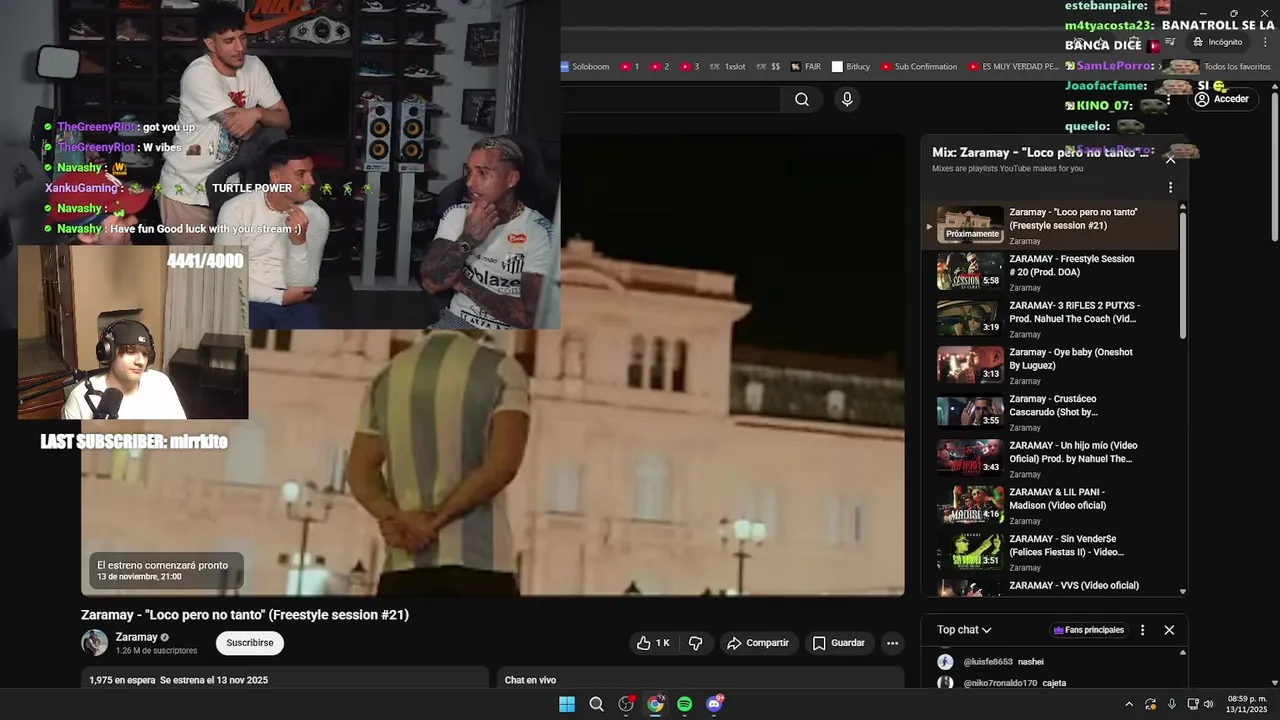Open Mix playlist options menu
The image size is (1280, 720).
1170,187
